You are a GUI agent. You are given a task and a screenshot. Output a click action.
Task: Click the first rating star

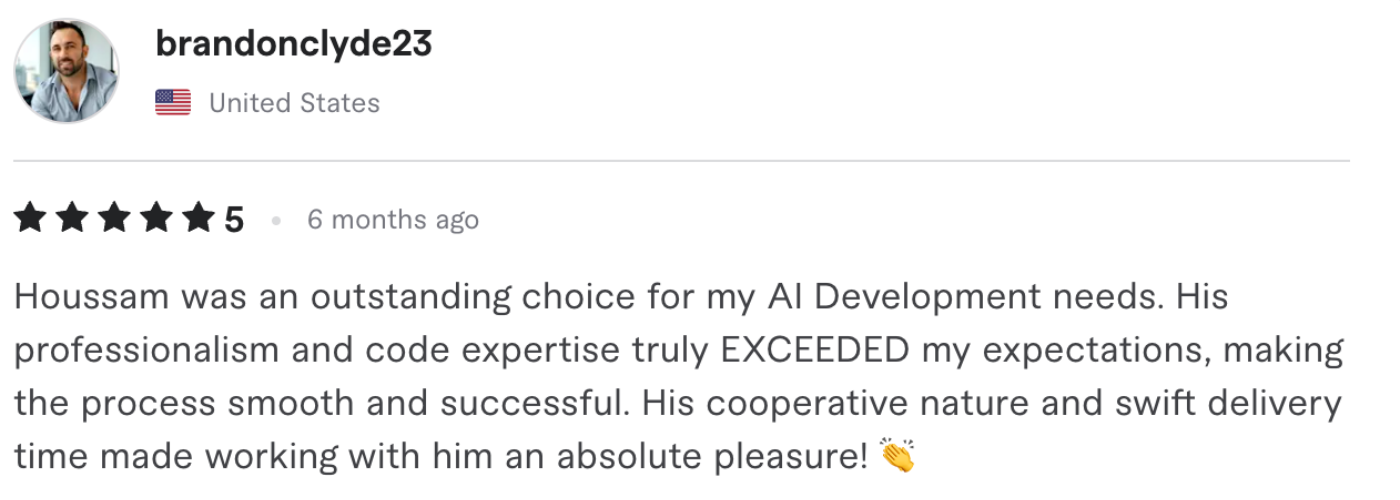30,218
